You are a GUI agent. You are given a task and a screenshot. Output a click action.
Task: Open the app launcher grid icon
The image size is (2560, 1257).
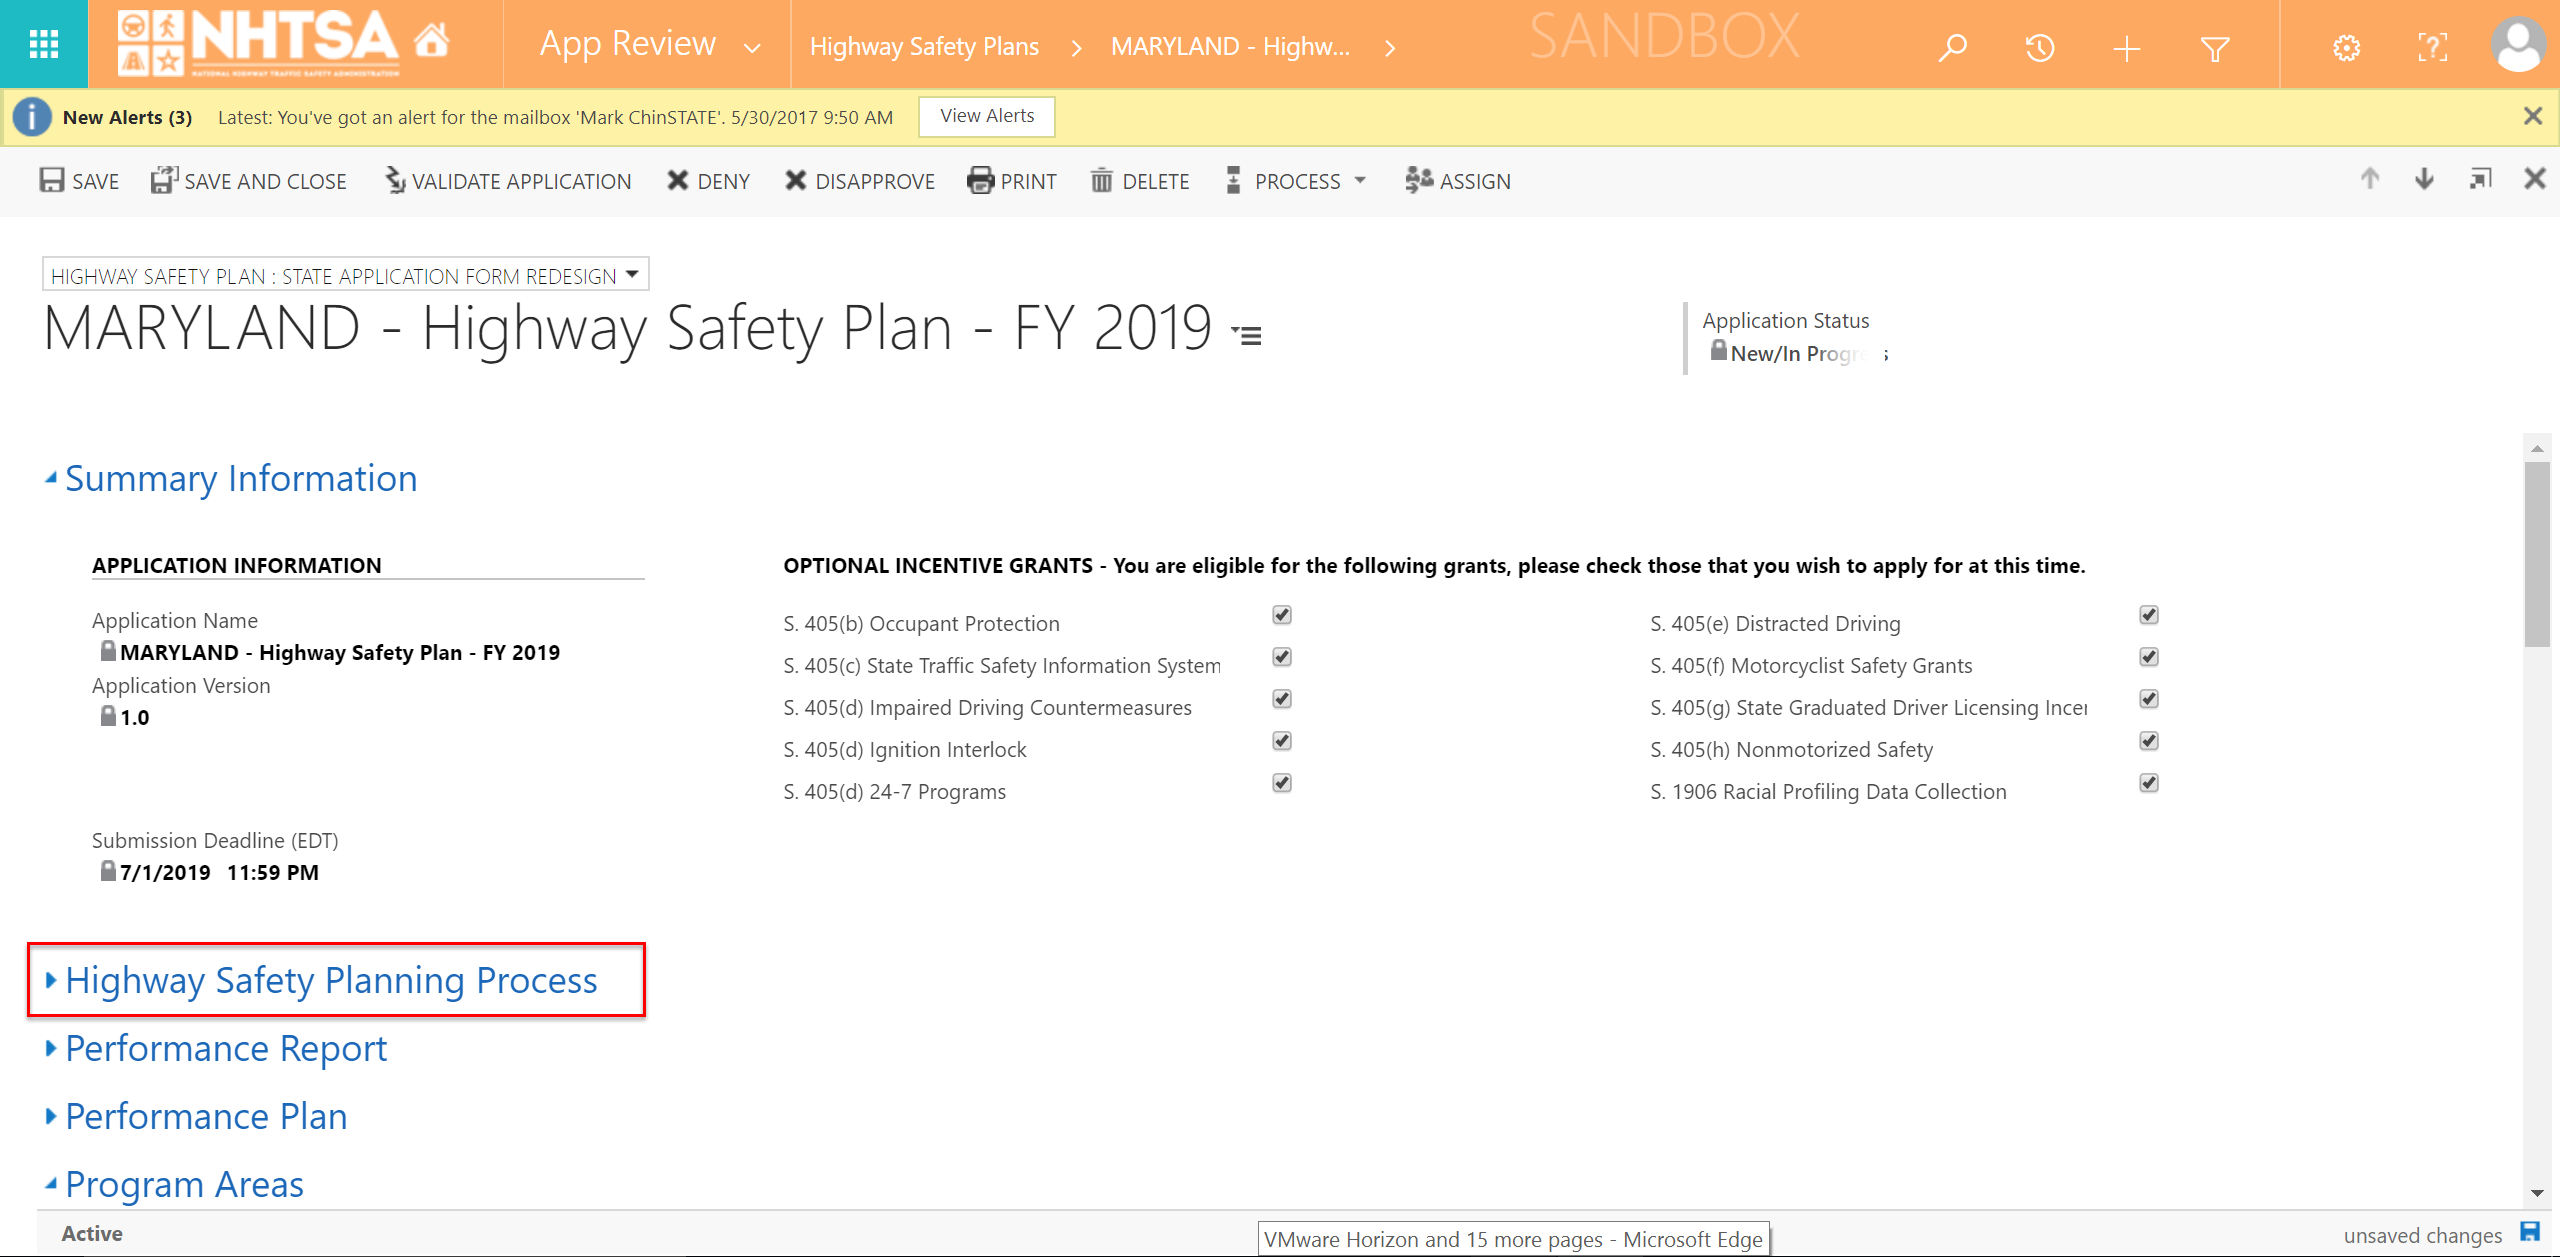[x=43, y=44]
